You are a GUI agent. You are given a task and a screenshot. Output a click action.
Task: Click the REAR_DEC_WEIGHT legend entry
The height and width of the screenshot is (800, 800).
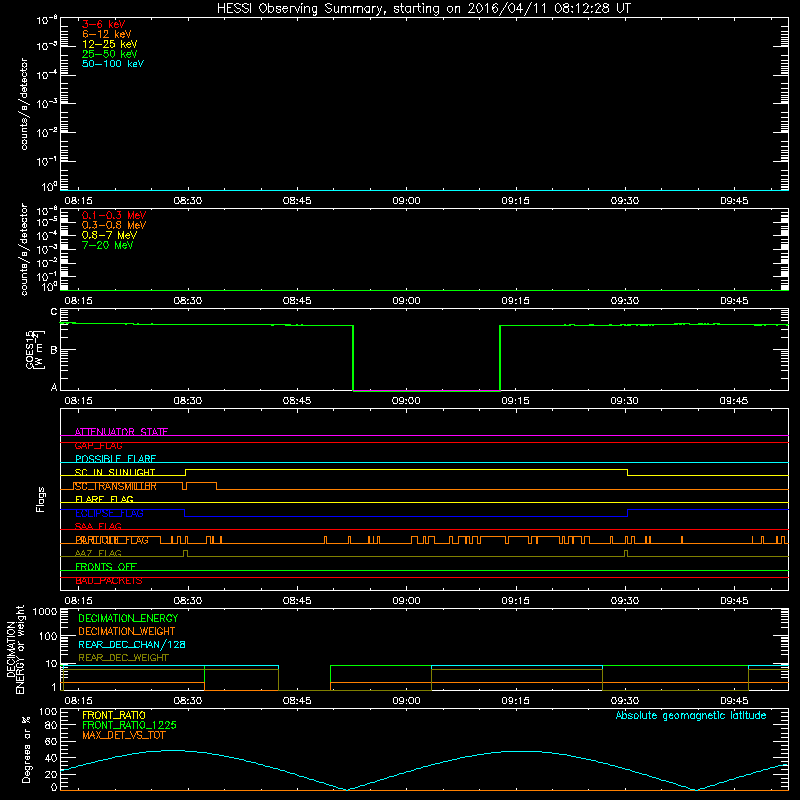pos(123,658)
